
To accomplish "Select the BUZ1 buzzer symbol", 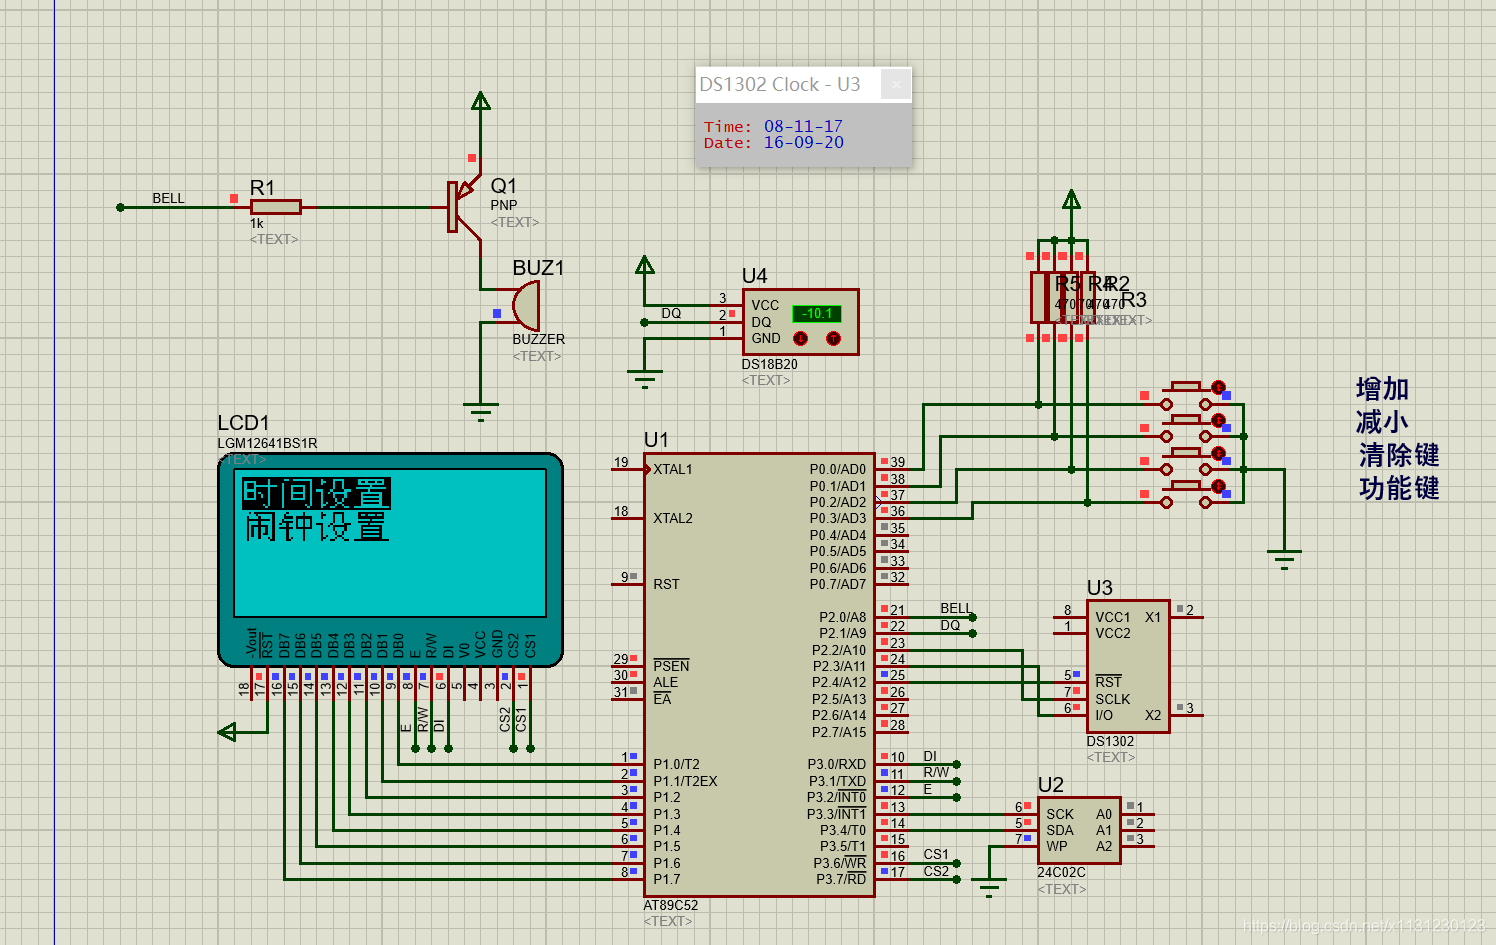I will 524,305.
